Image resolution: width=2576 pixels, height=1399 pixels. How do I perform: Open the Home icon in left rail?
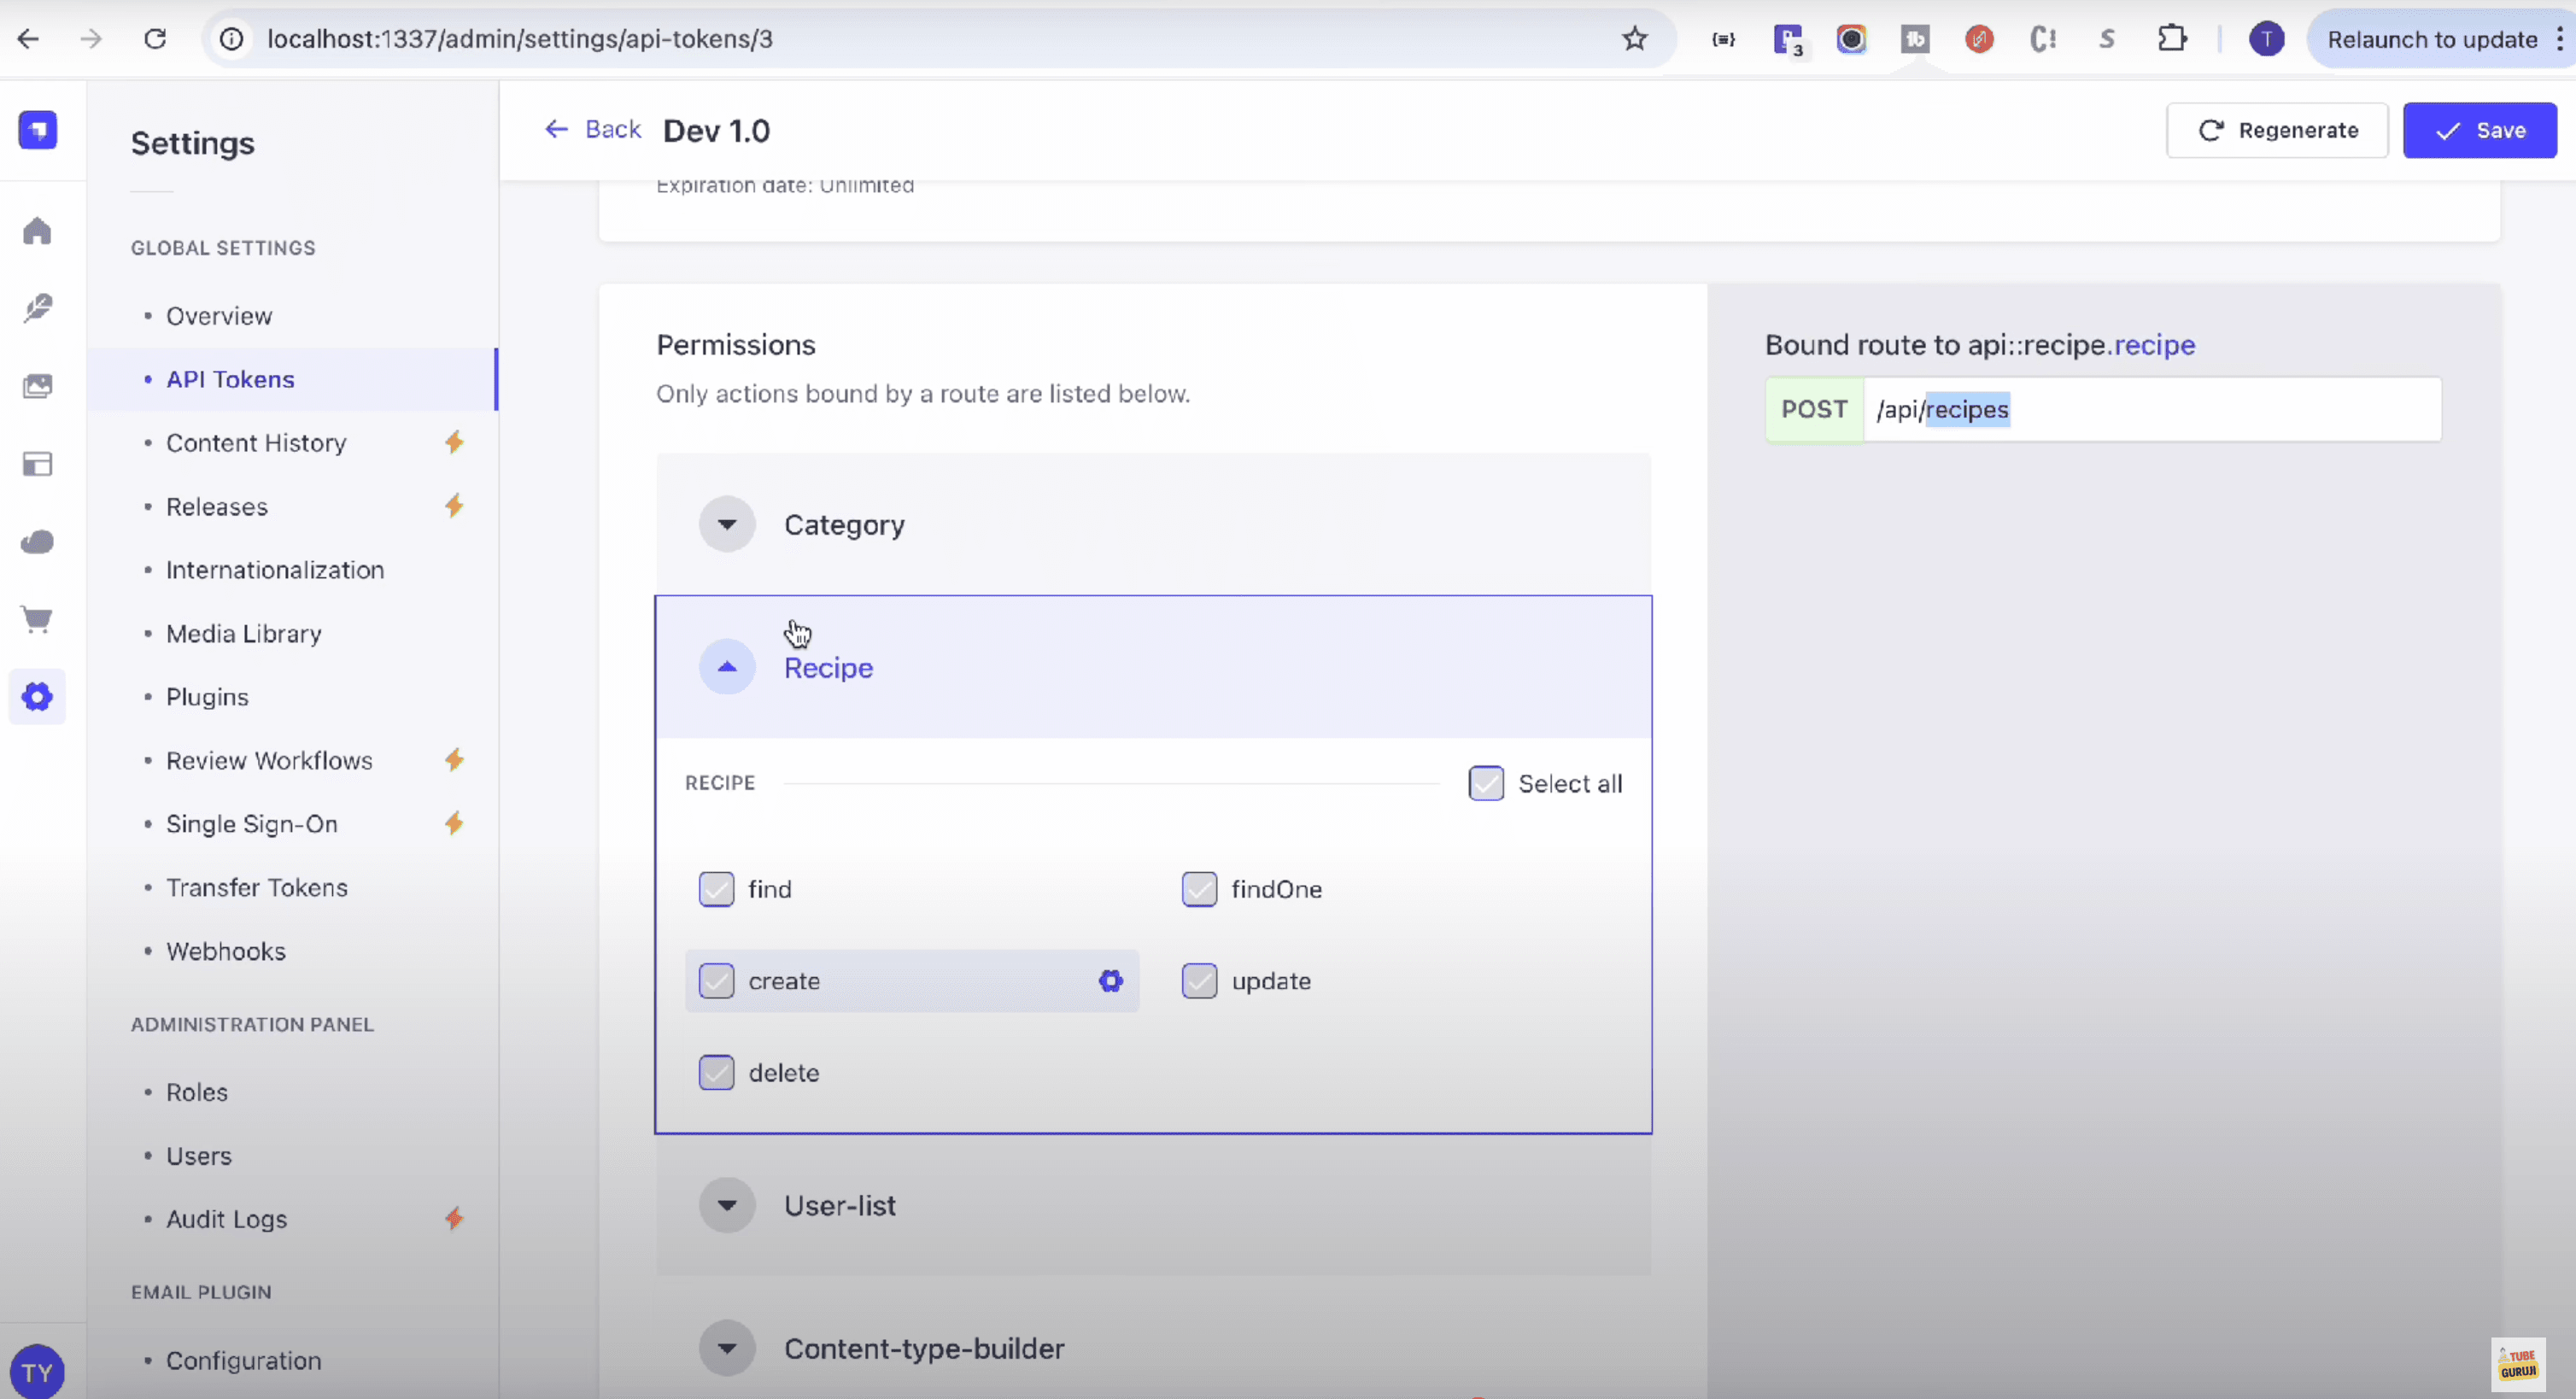[37, 231]
